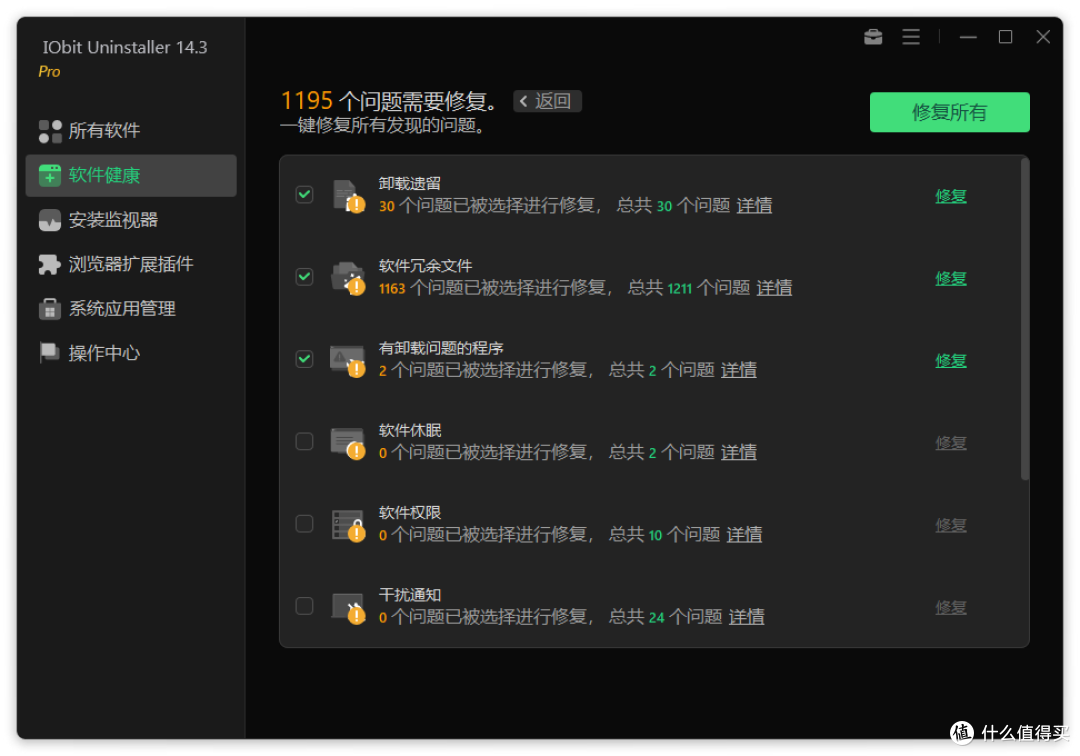Click 修复 link for 软件休眠
Image resolution: width=1080 pixels, height=756 pixels.
click(951, 443)
